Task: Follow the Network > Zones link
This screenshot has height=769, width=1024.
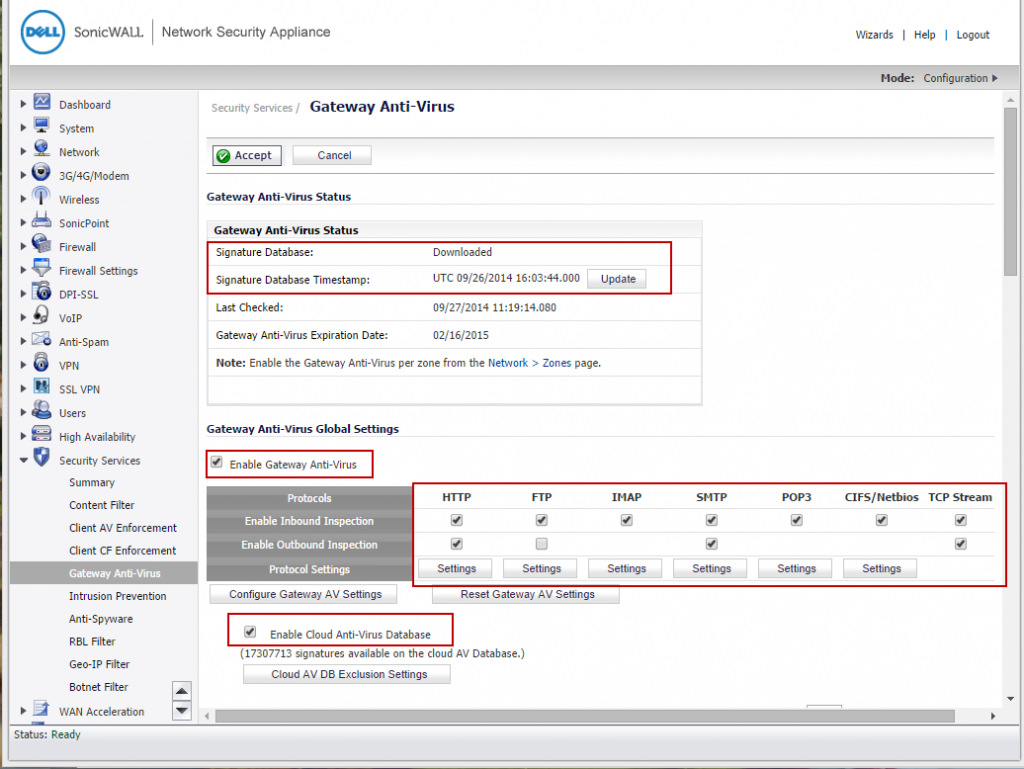Action: 530,363
